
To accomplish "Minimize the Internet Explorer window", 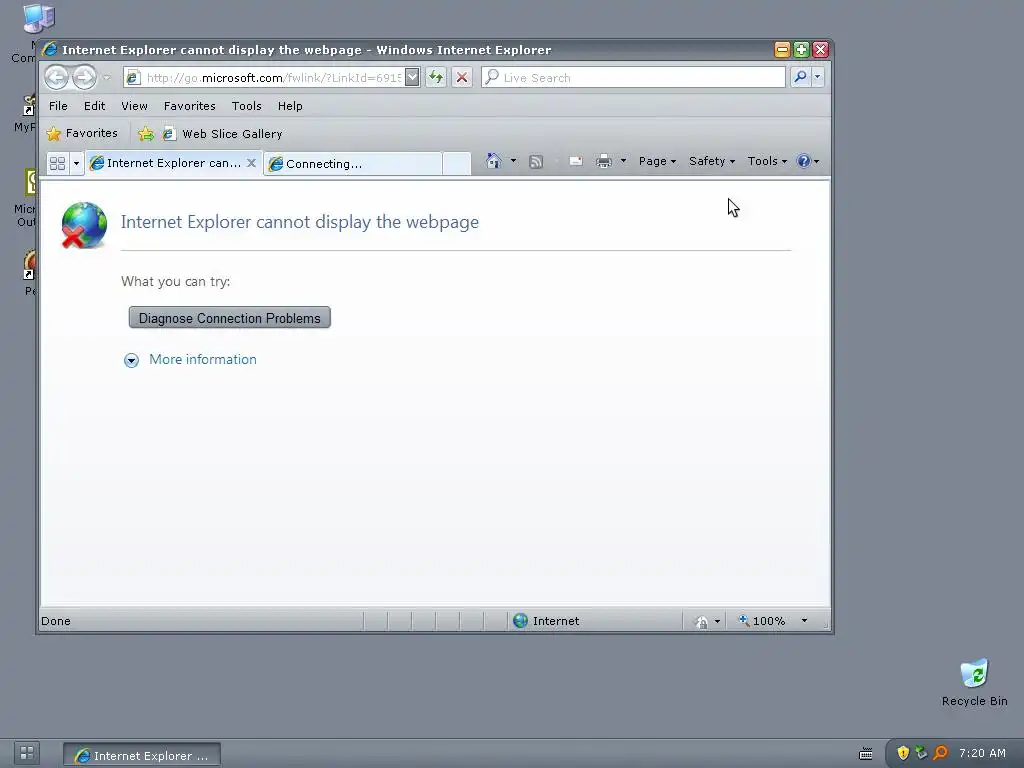I will click(x=782, y=50).
